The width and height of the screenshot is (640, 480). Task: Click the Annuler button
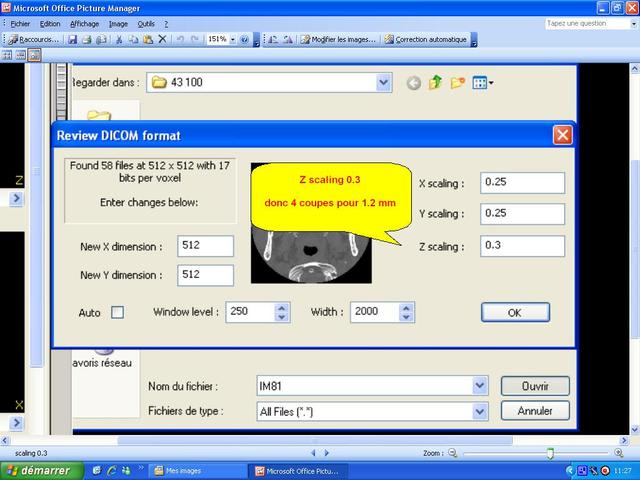535,411
